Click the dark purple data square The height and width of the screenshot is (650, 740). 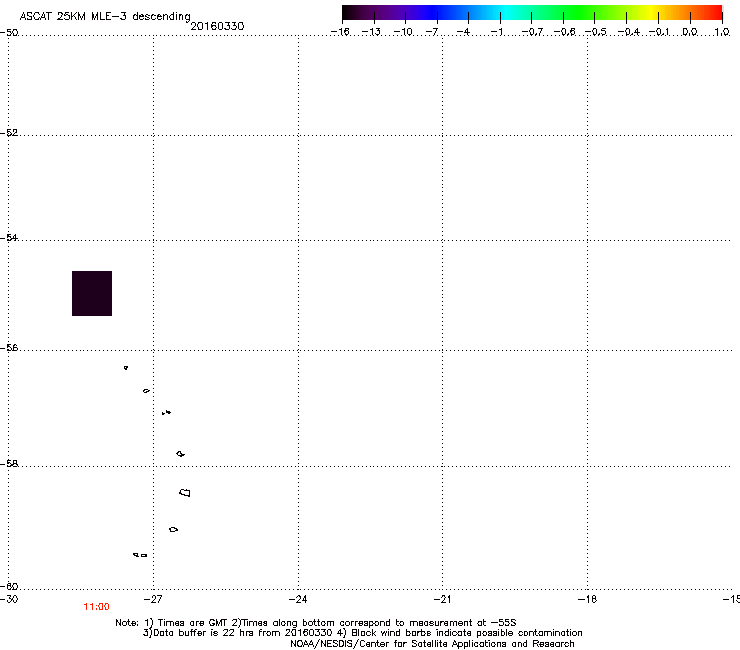click(x=92, y=293)
